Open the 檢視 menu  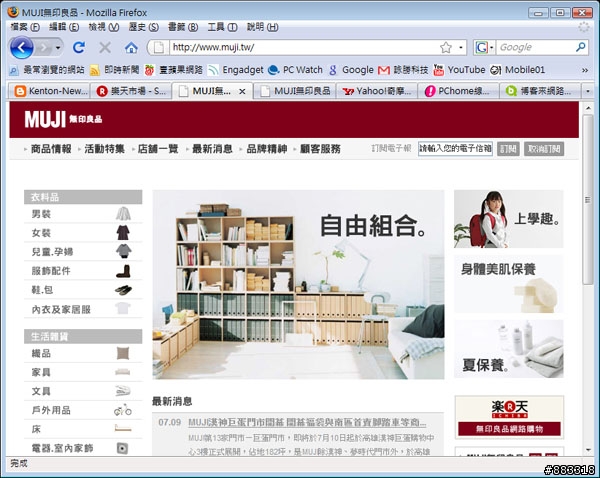tap(104, 27)
